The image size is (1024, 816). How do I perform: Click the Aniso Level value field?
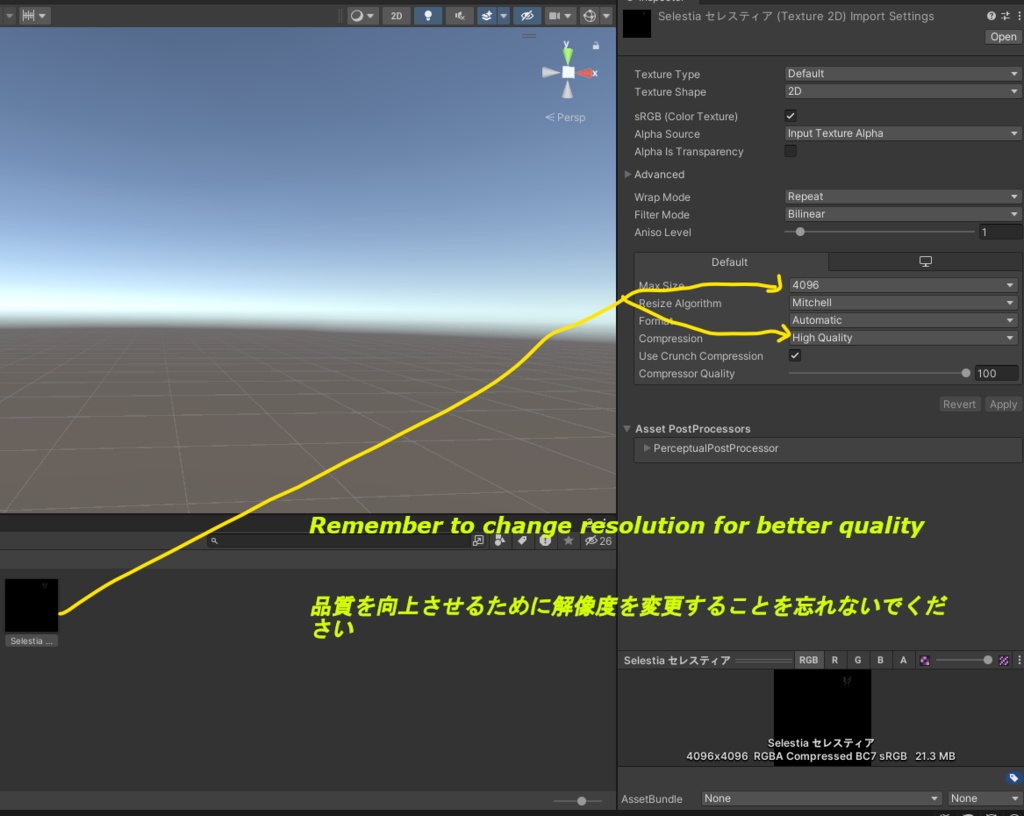tap(1000, 232)
